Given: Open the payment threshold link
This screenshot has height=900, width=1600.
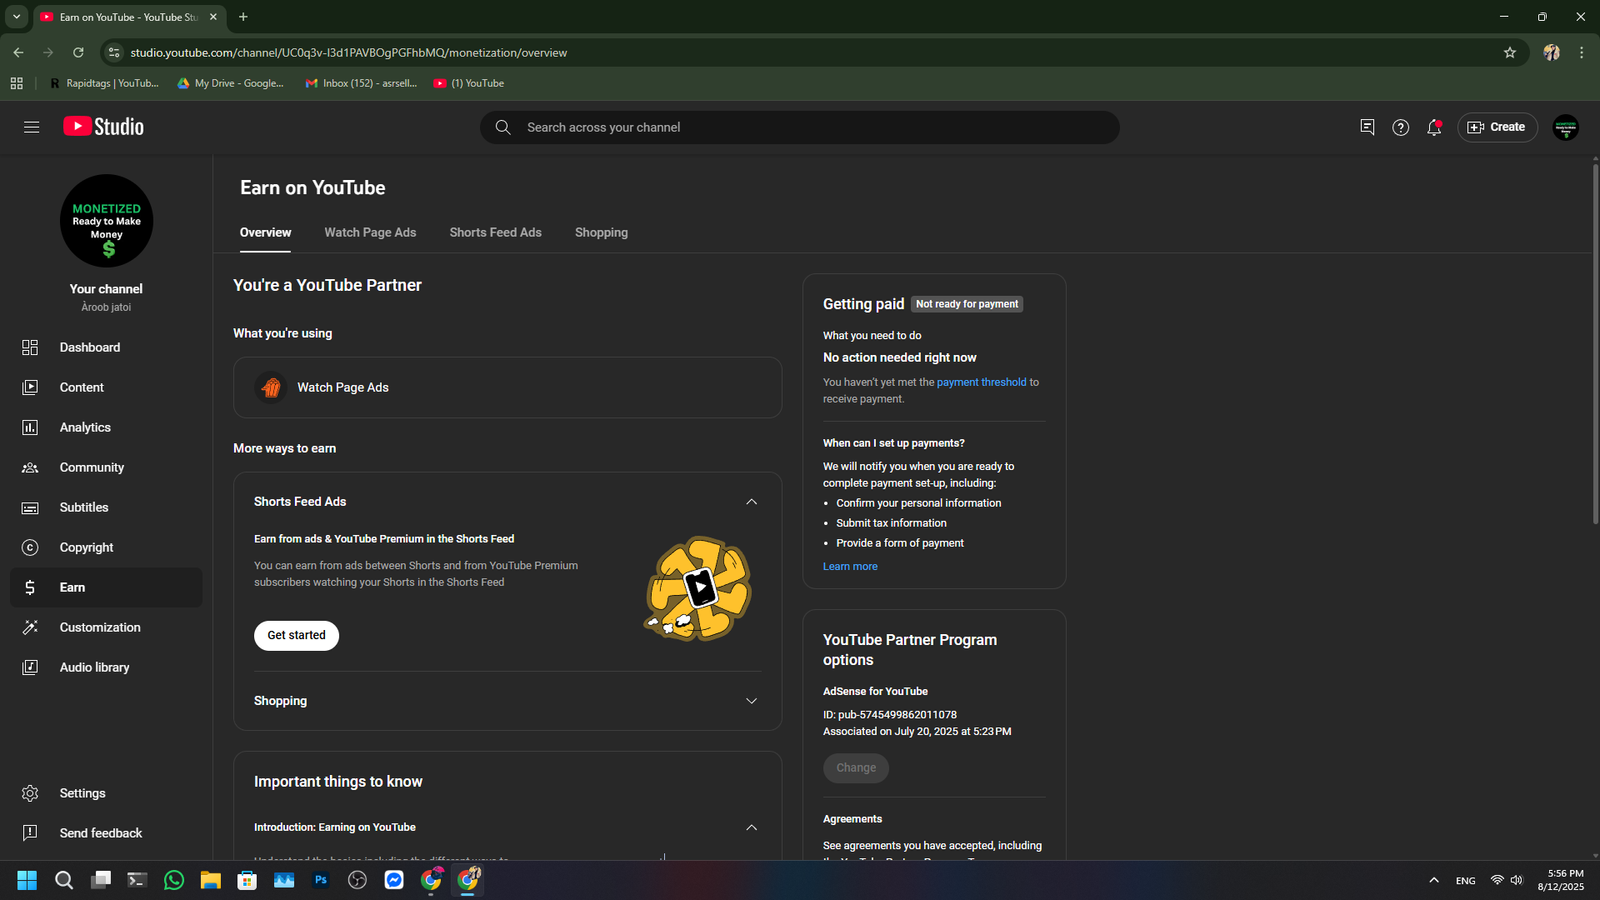Looking at the screenshot, I should pos(981,382).
